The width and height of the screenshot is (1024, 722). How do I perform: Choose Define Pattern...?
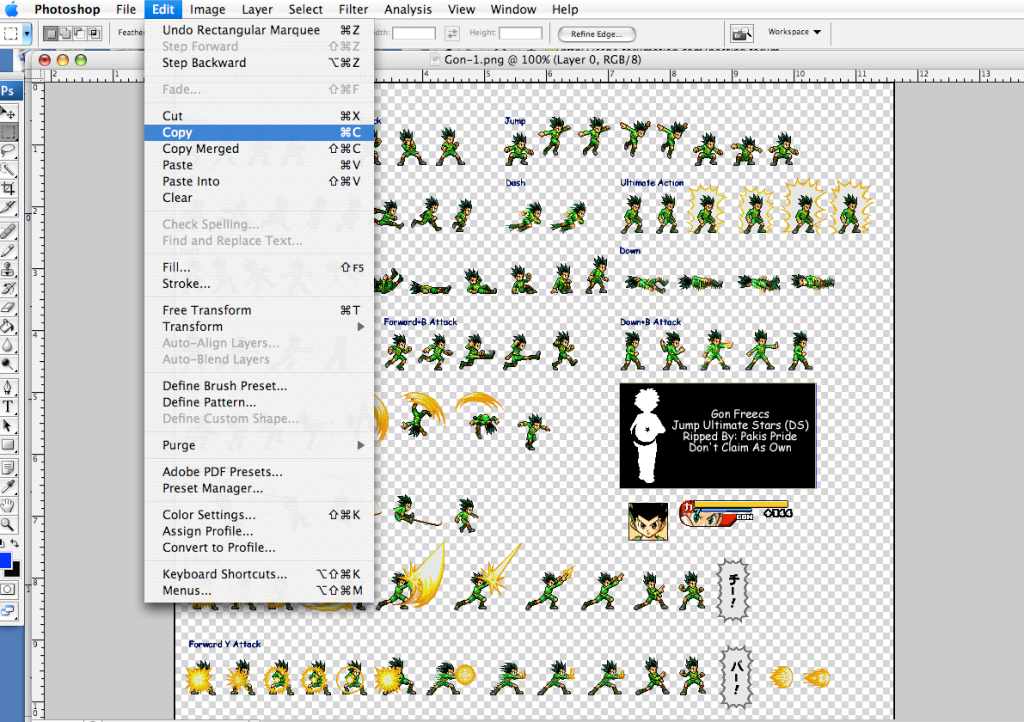[259, 402]
